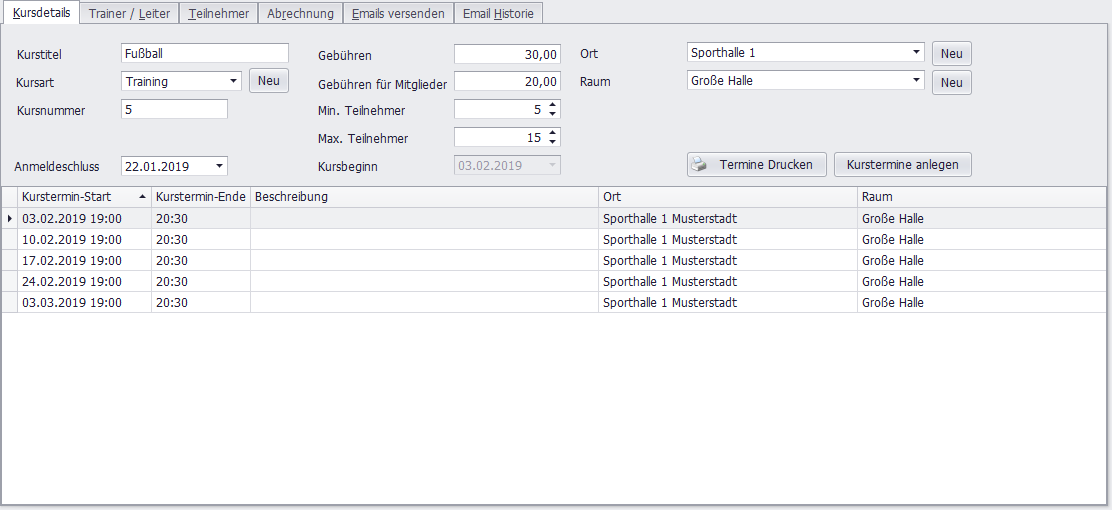Select row 24.02.2019 19:00

point(553,282)
